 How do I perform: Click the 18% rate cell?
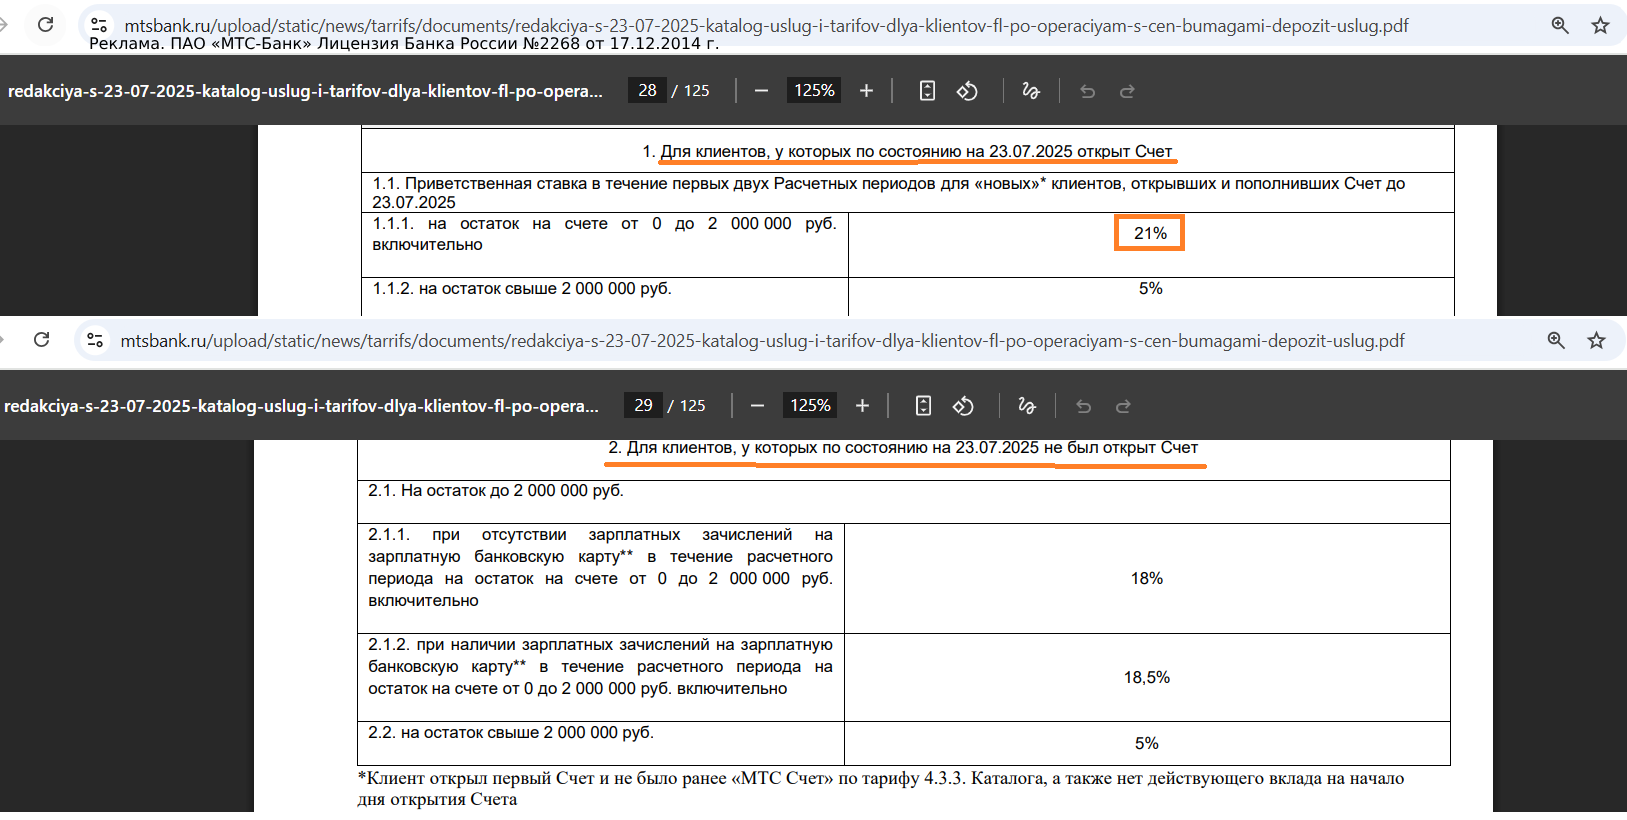pyautogui.click(x=1147, y=578)
